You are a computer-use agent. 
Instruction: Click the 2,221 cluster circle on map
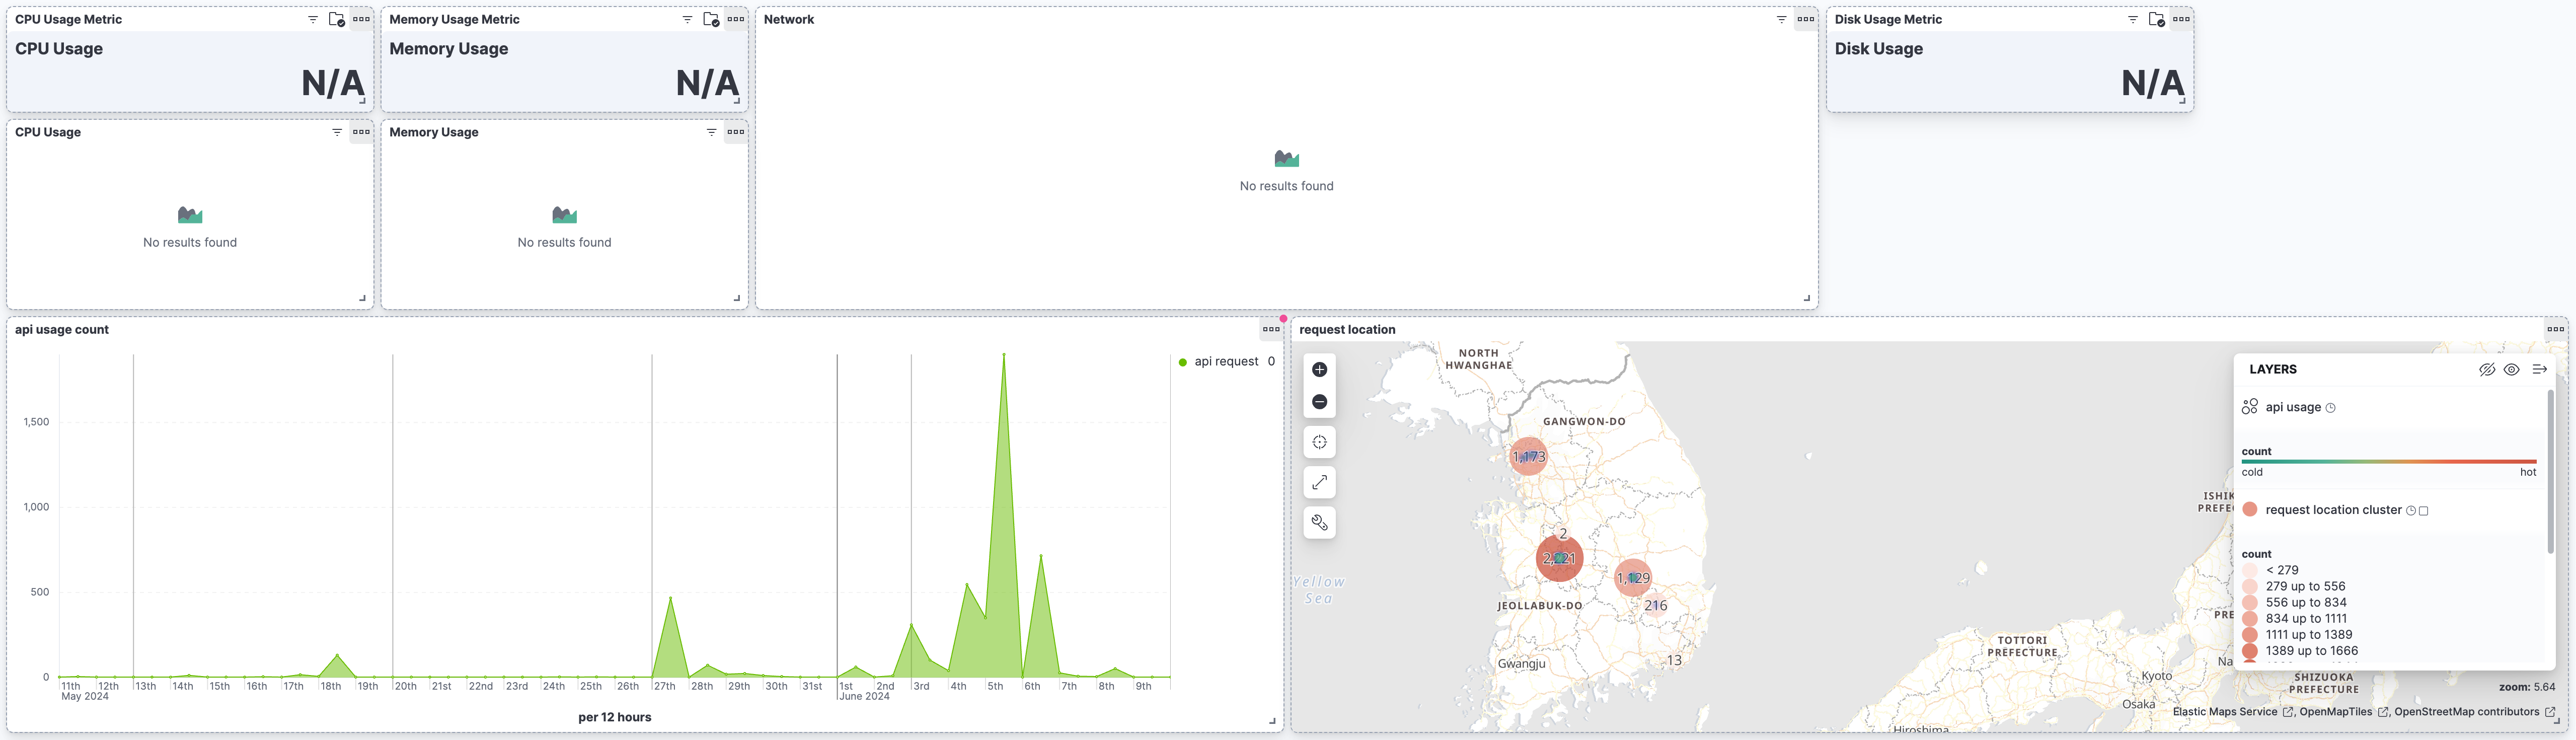(1559, 559)
